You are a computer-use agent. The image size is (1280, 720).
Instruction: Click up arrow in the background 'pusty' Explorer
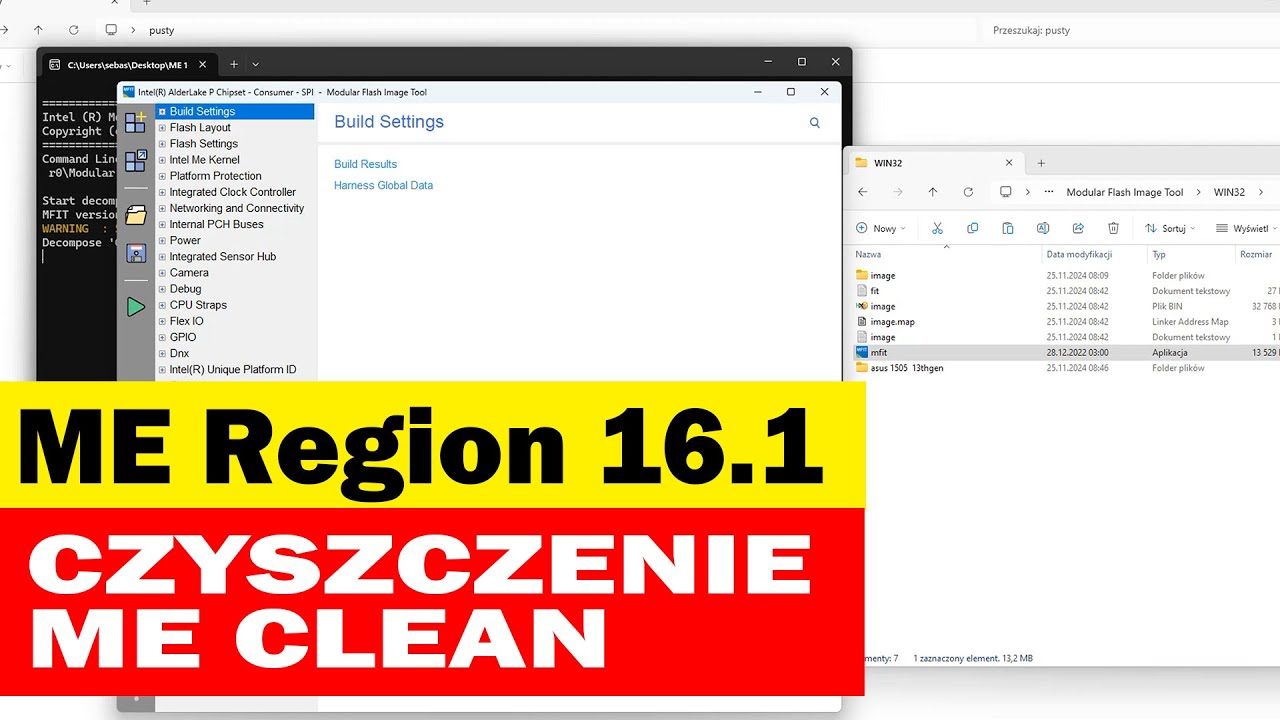pos(38,30)
